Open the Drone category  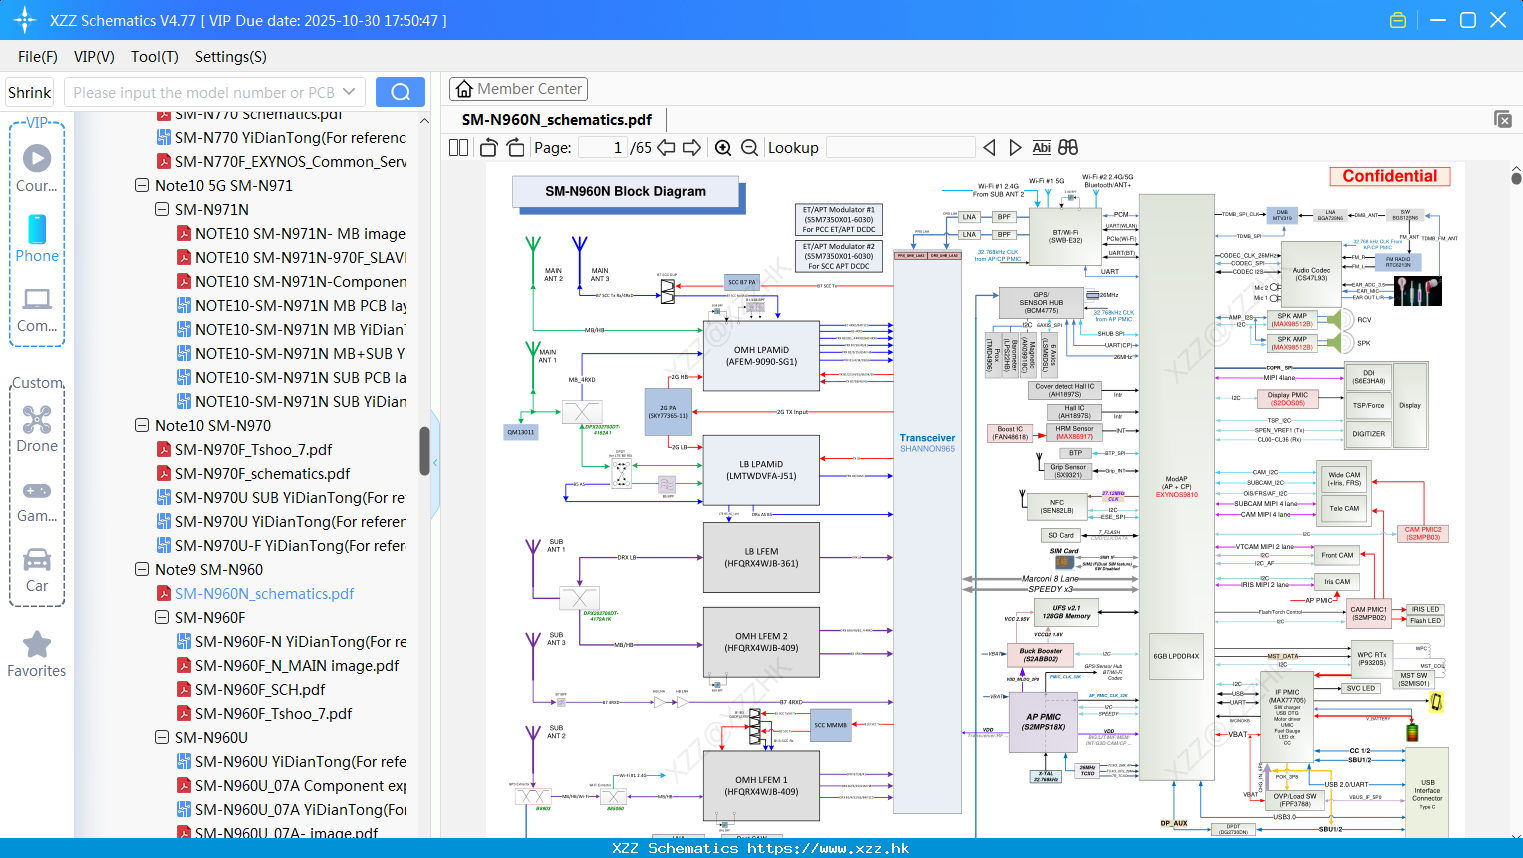click(37, 429)
